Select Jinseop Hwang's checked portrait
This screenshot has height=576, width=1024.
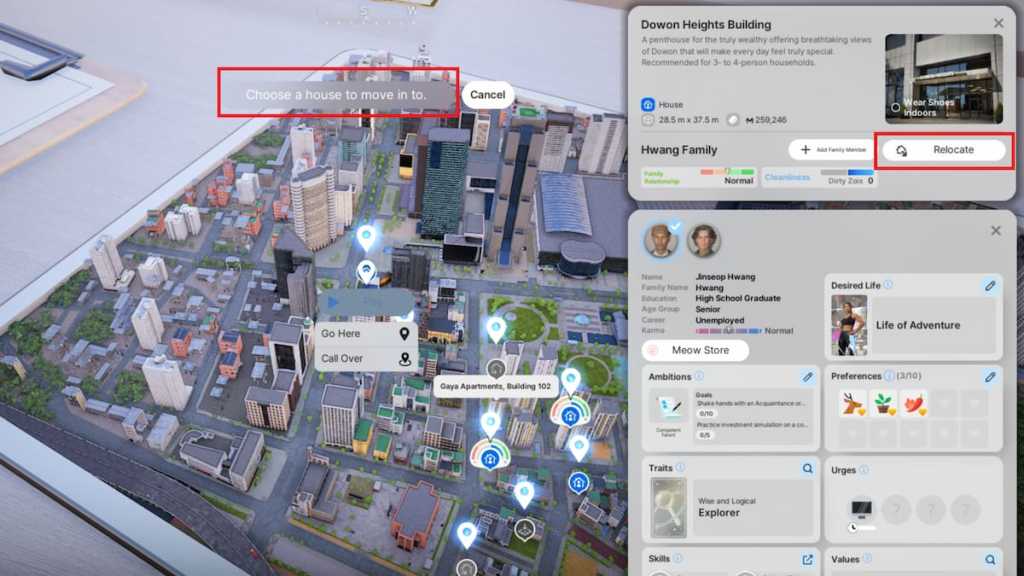(659, 240)
